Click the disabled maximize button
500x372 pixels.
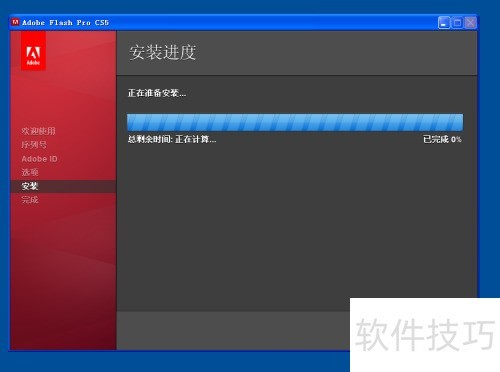click(x=457, y=23)
